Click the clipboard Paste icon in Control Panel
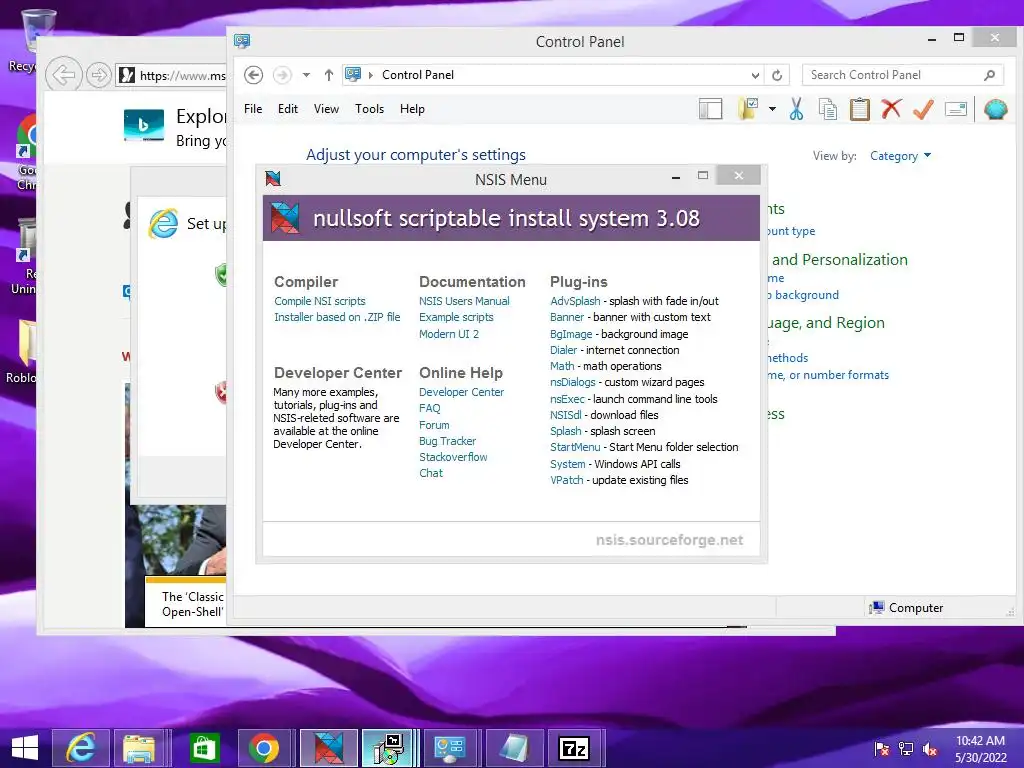Viewport: 1024px width, 768px height. 859,109
